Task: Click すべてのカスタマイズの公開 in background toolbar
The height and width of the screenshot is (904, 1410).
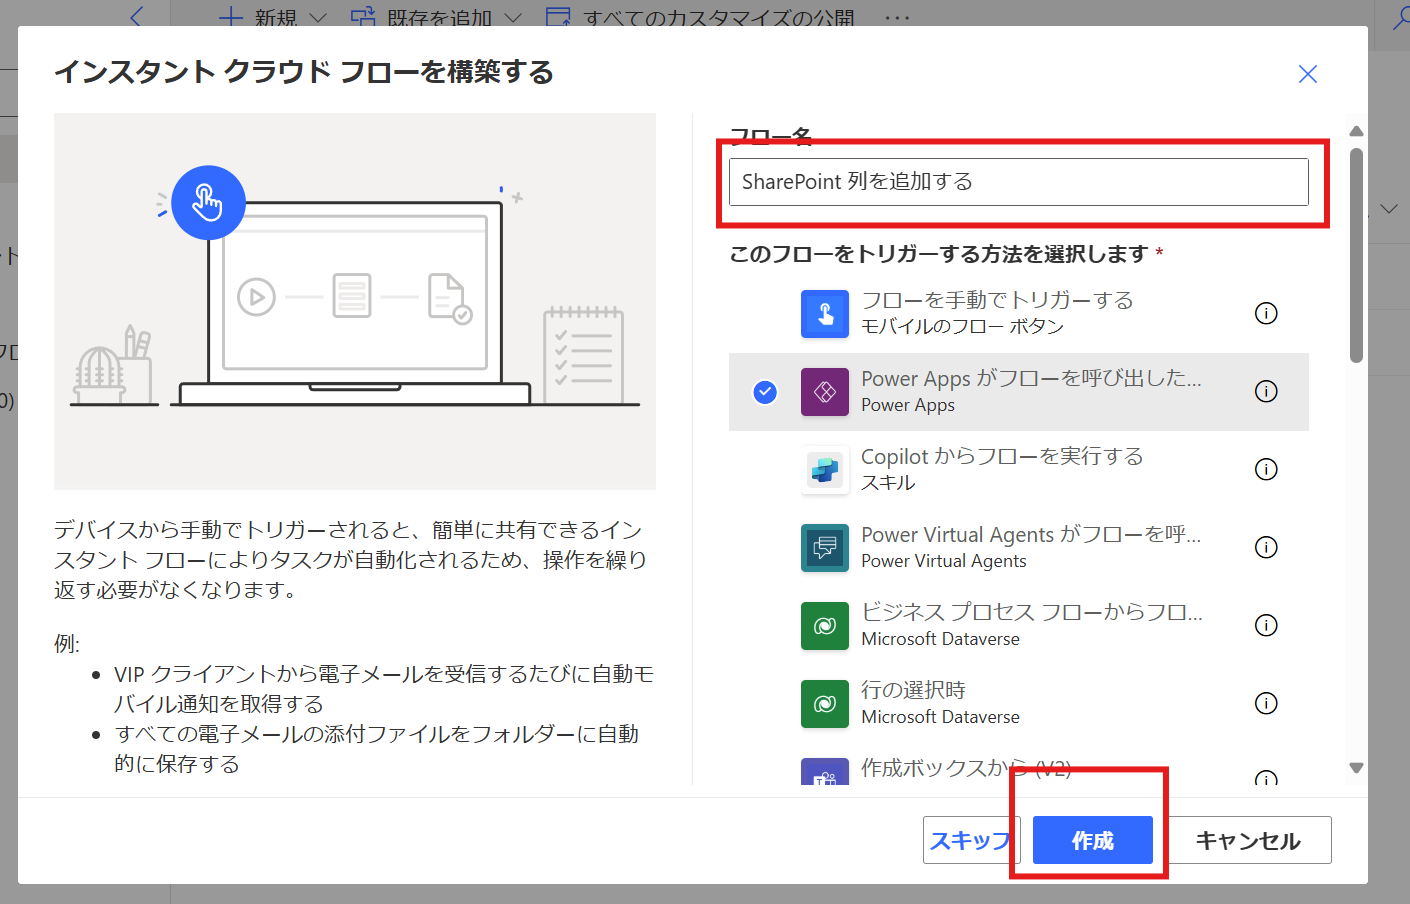Action: [719, 18]
